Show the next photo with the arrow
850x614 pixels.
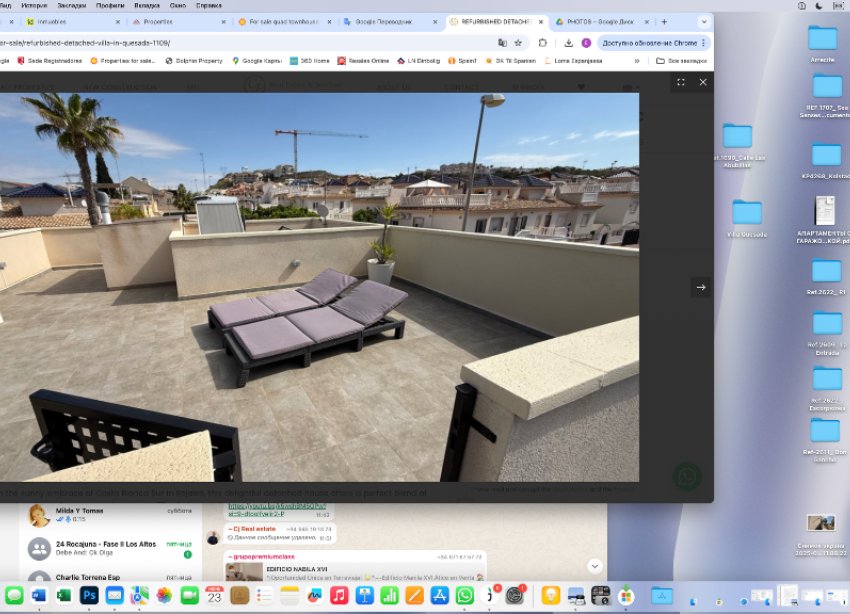700,287
